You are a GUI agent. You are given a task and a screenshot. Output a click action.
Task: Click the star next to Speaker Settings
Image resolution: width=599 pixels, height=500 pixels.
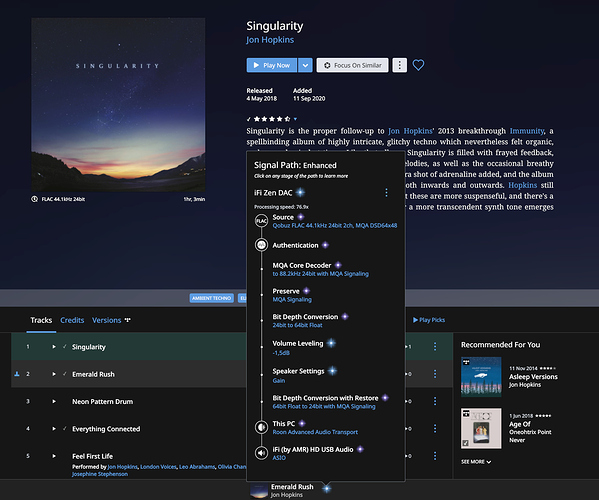click(x=333, y=371)
